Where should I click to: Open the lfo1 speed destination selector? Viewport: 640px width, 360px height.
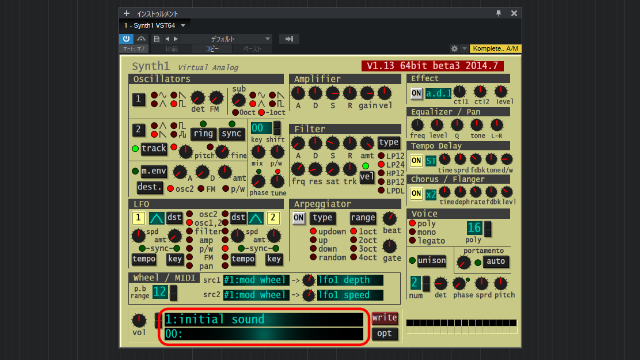point(350,295)
